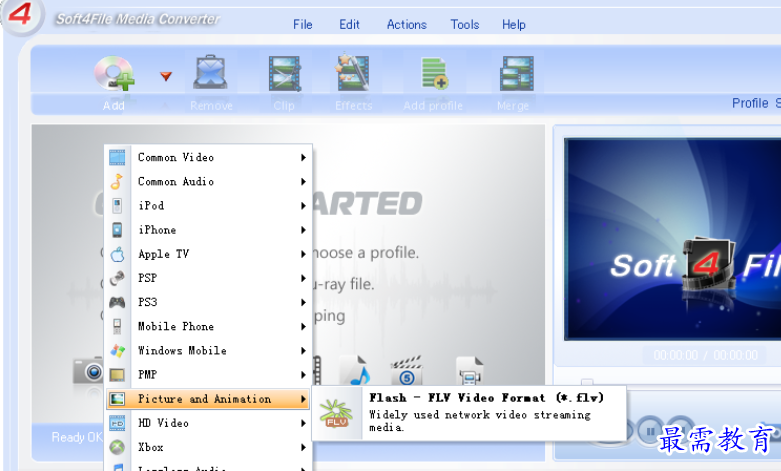
Task: Click the PSP console icon
Action: 117,278
